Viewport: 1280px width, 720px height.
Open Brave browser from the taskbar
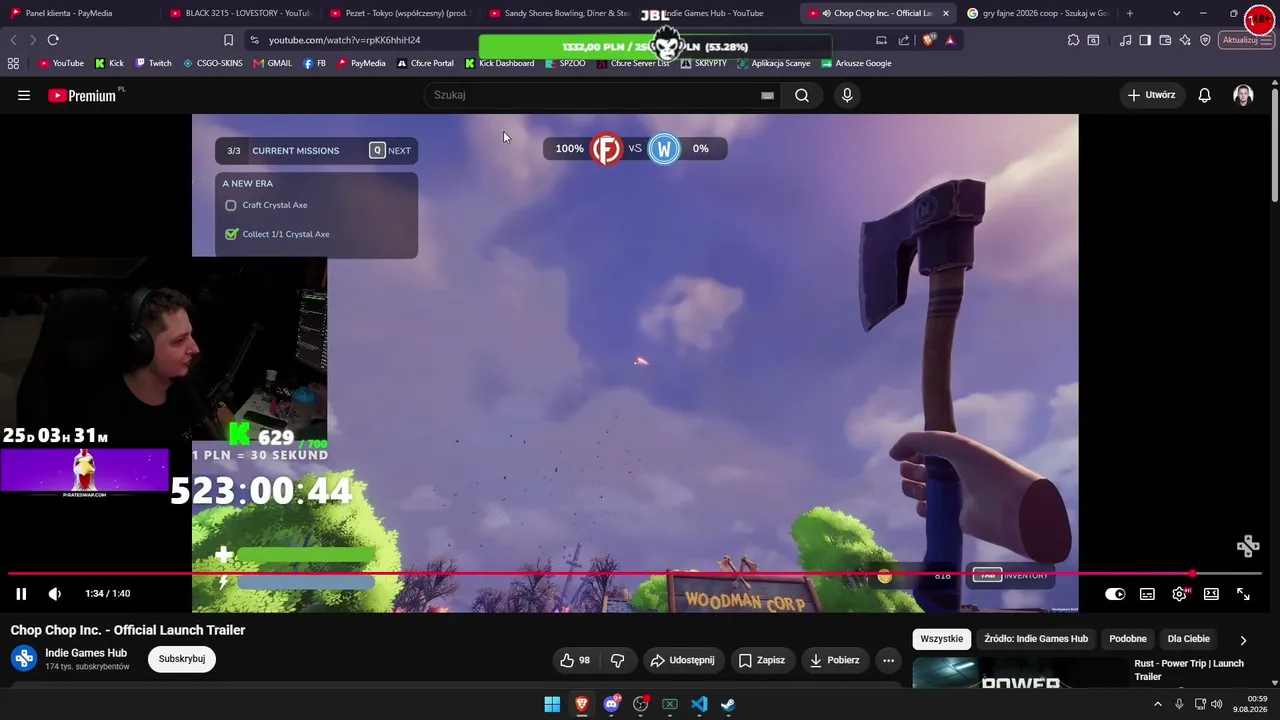pyautogui.click(x=581, y=704)
